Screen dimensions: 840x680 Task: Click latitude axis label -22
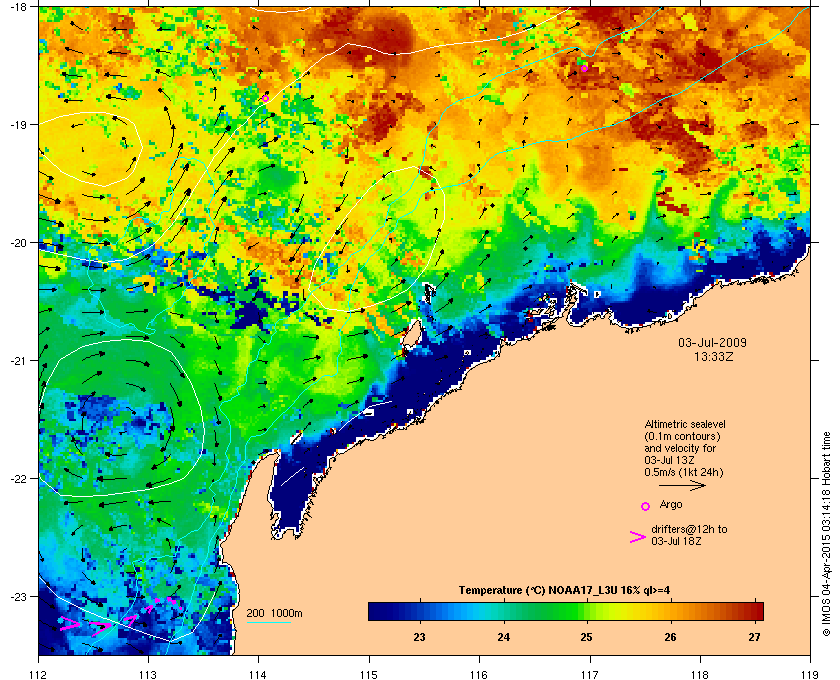[17, 479]
